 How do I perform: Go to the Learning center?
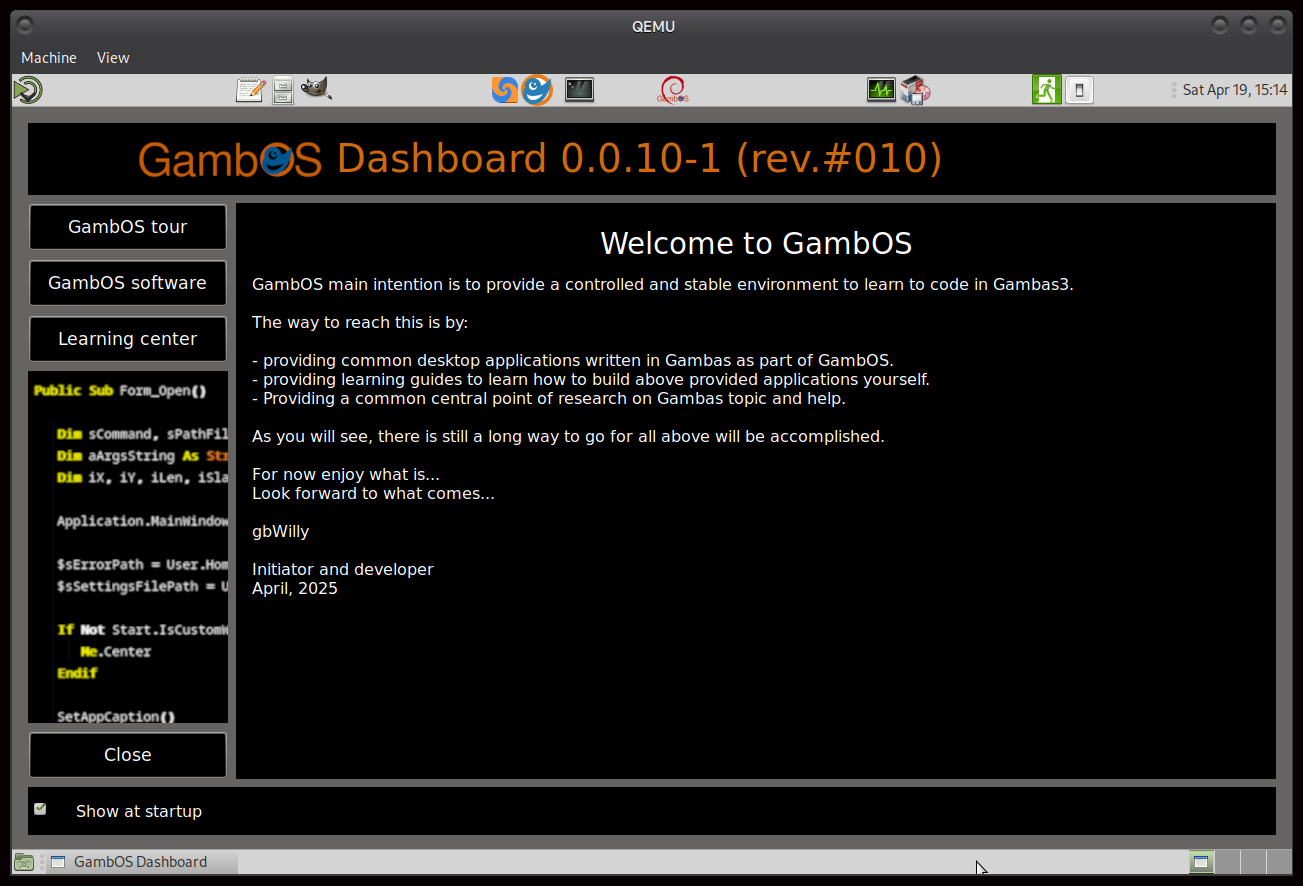(128, 339)
